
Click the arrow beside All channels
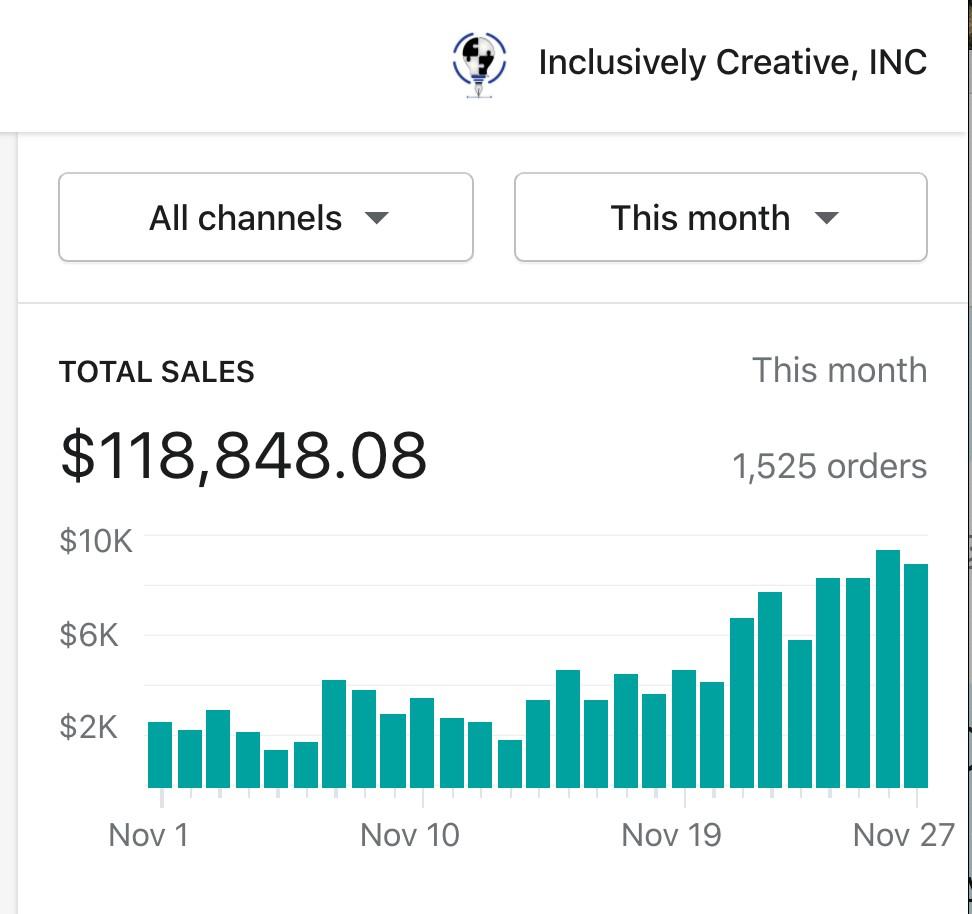[377, 218]
